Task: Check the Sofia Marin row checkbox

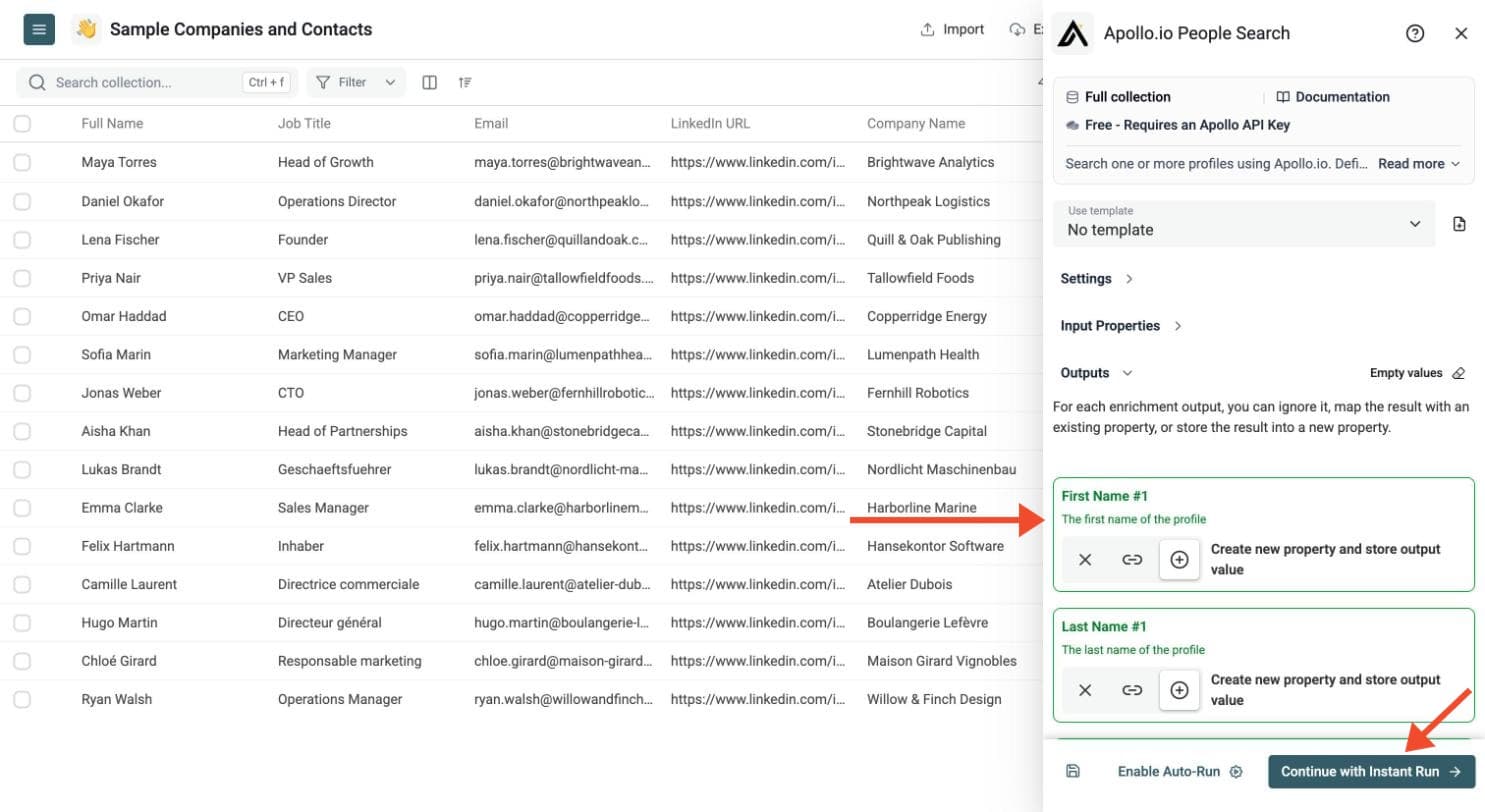Action: (x=22, y=354)
